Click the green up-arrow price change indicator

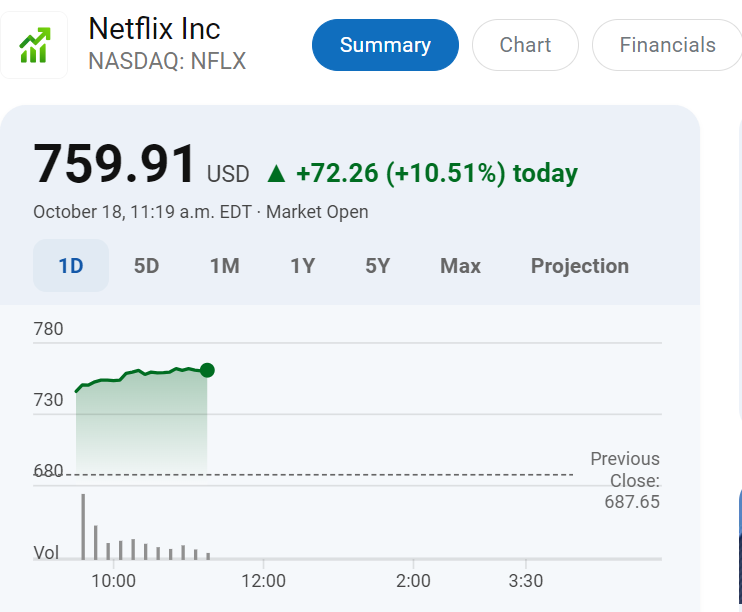(276, 174)
